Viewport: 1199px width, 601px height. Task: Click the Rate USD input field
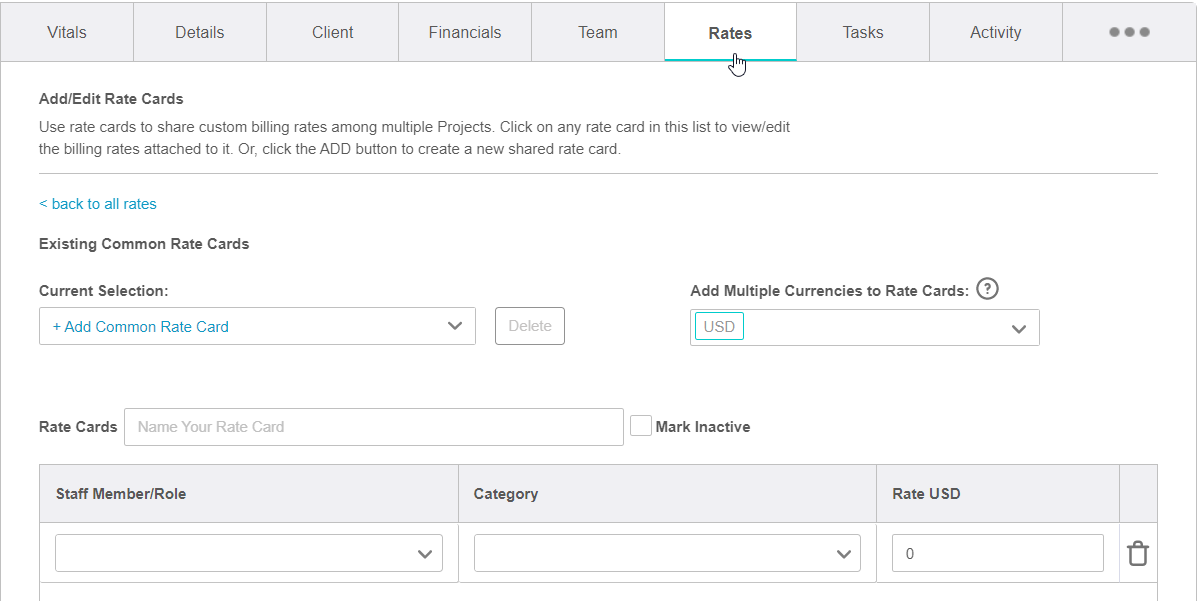coord(998,553)
